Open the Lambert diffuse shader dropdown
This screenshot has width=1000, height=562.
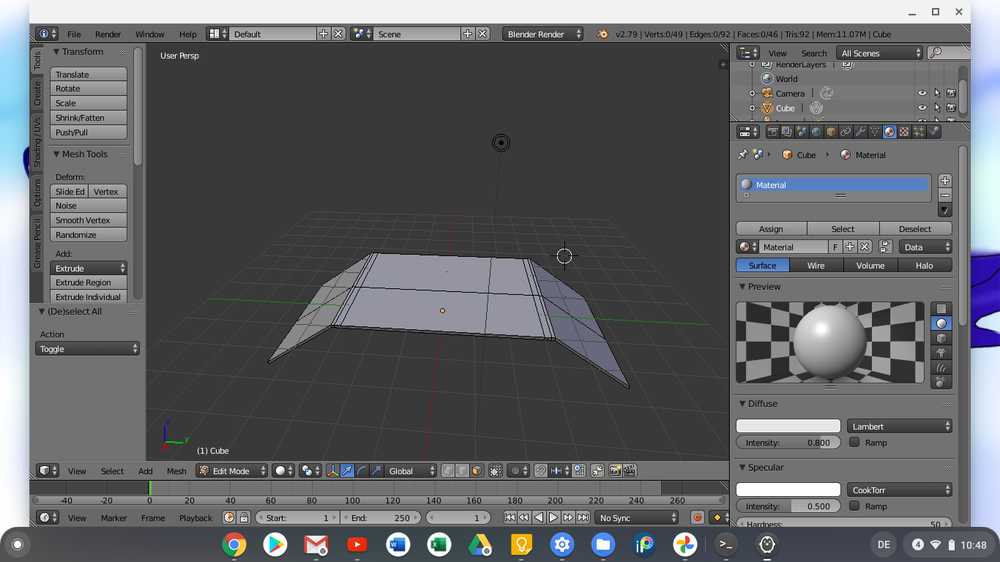[x=899, y=426]
